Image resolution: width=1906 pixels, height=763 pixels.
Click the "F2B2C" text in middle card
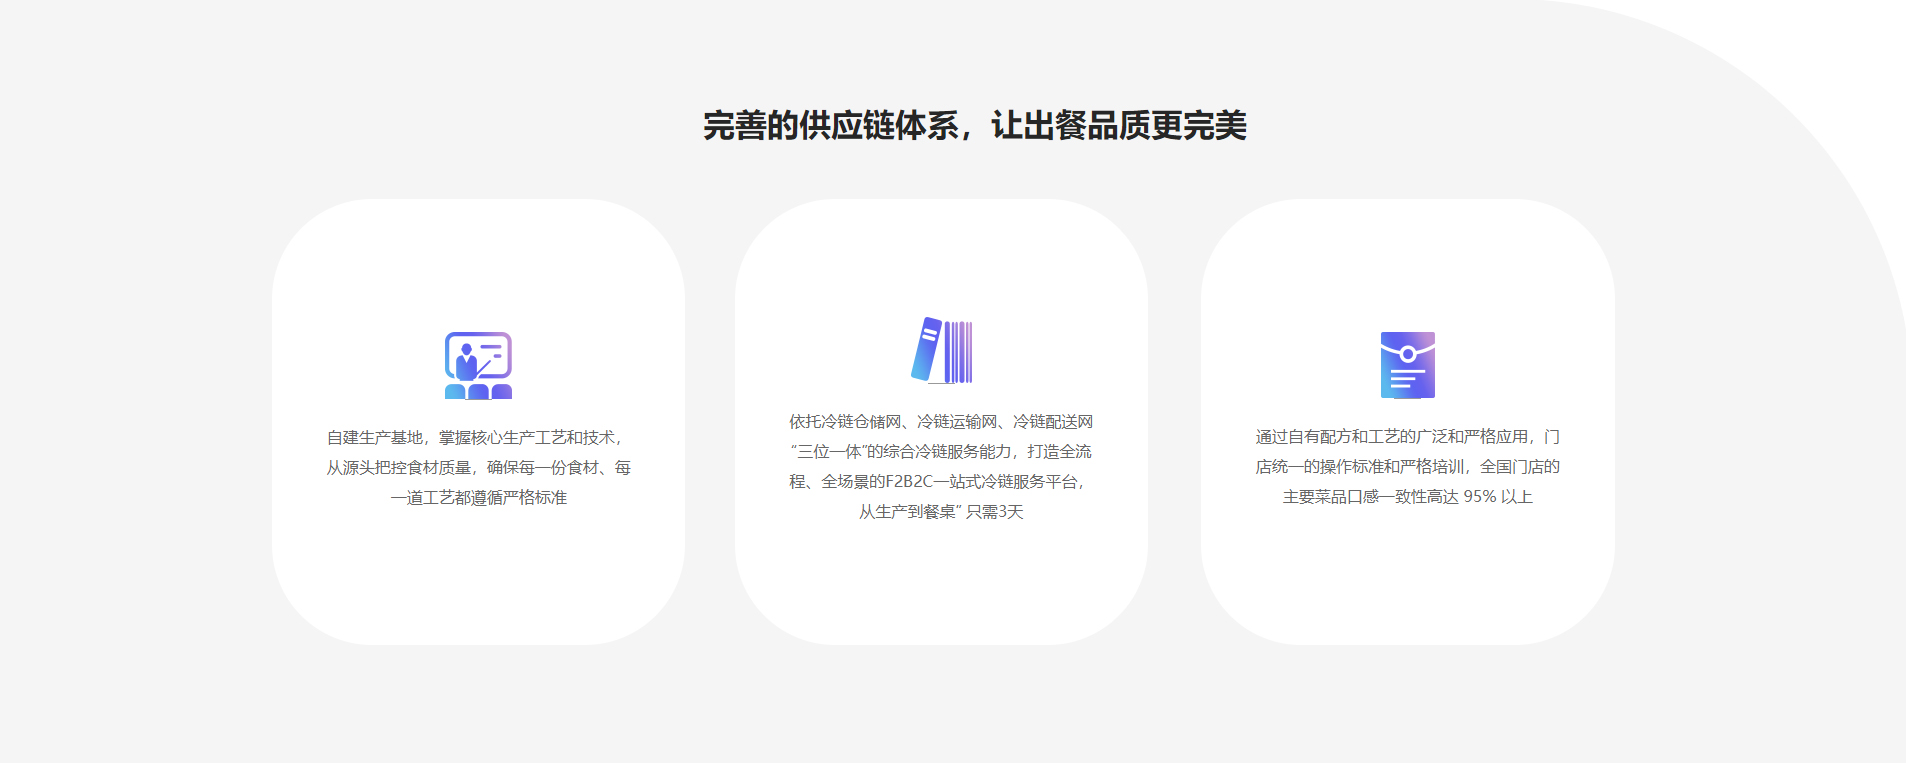click(908, 482)
